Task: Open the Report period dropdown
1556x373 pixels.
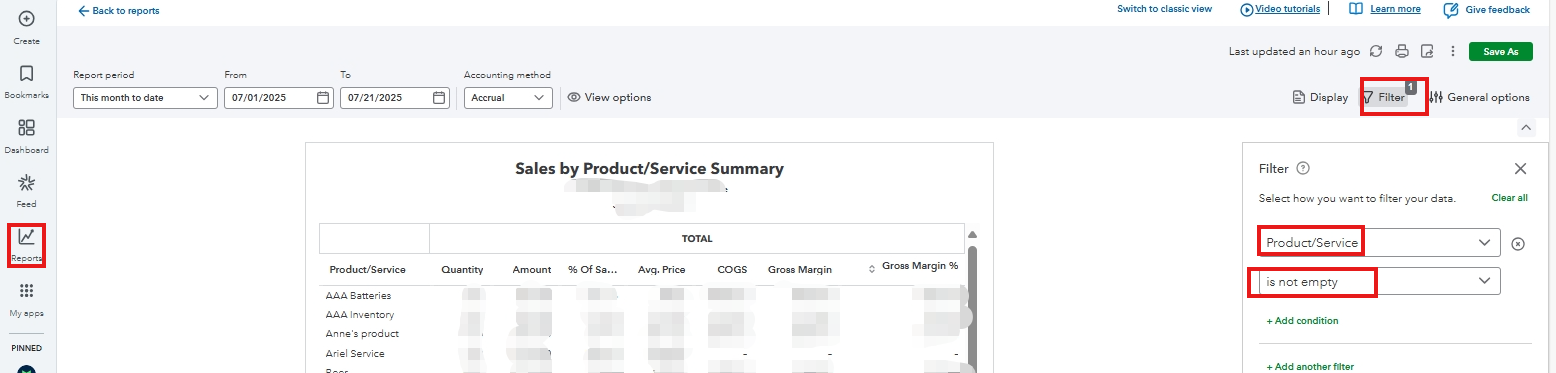Action: 145,98
